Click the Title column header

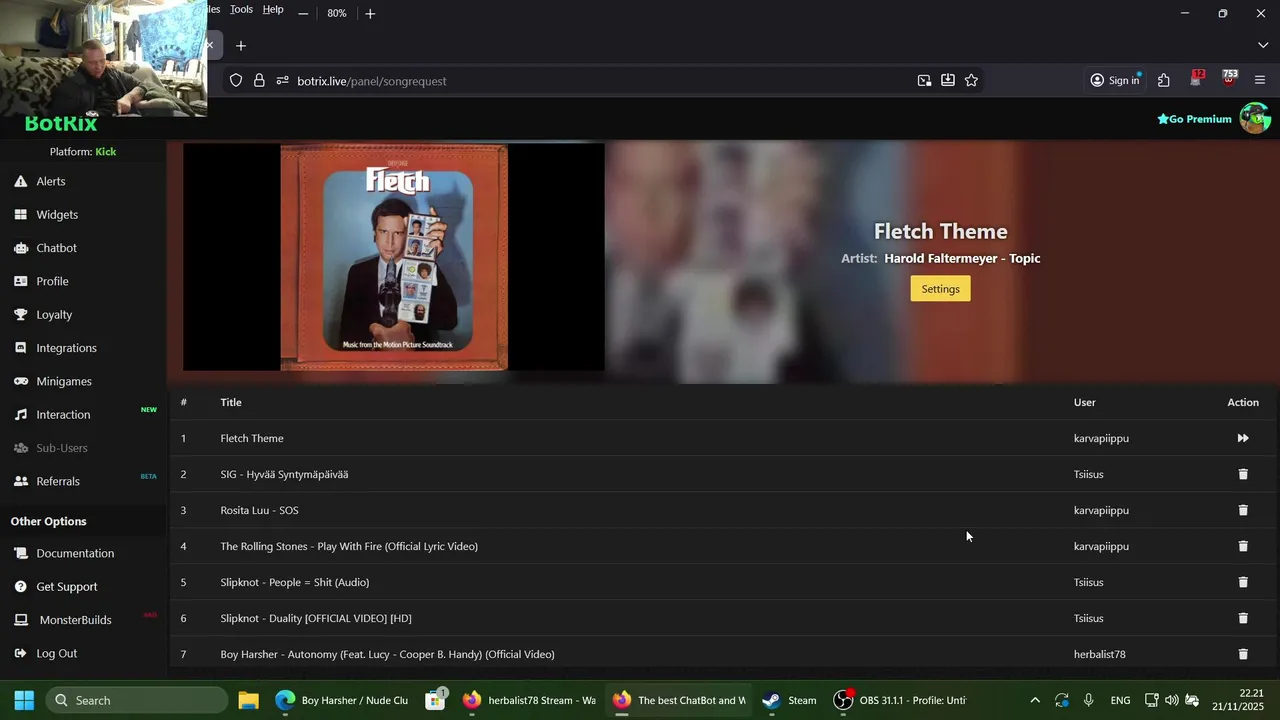coord(231,402)
